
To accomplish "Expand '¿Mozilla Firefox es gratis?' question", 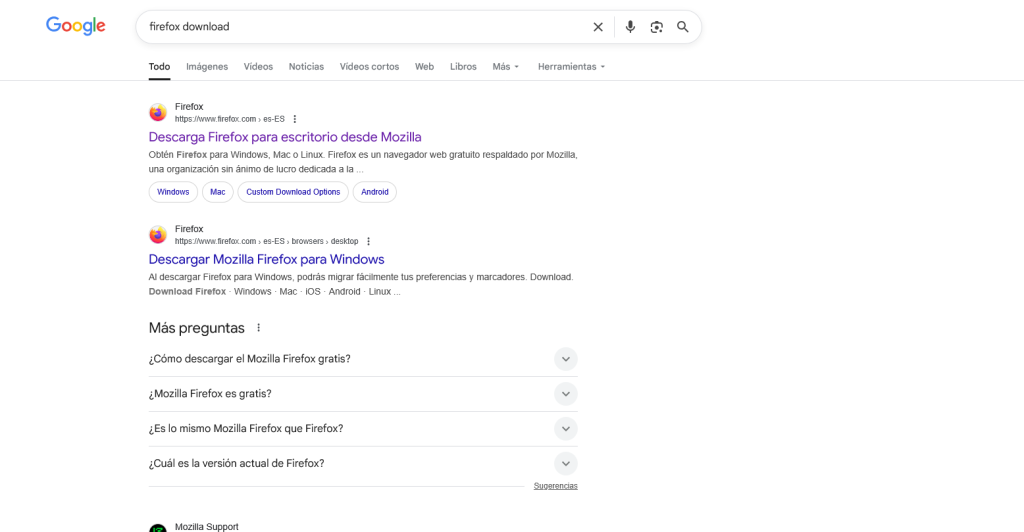I will tap(565, 394).
